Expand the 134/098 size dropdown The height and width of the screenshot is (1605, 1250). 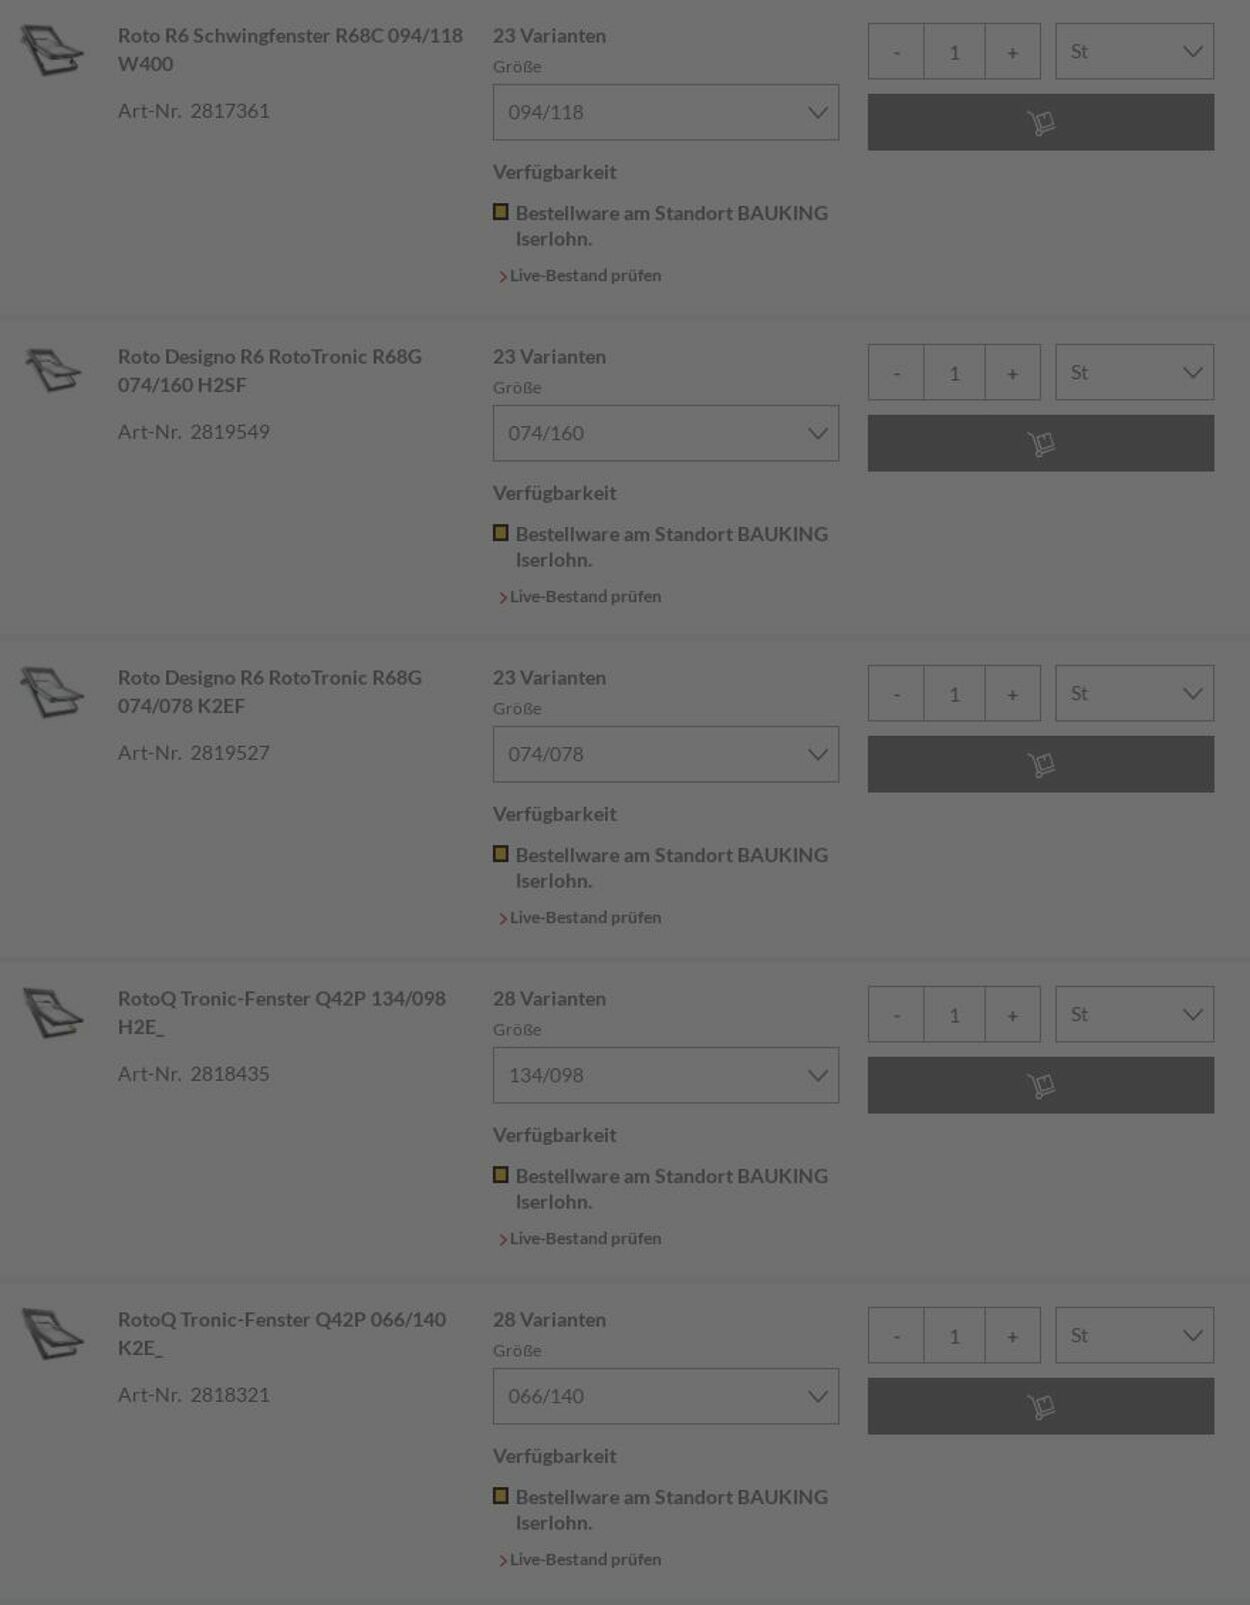coord(665,1075)
